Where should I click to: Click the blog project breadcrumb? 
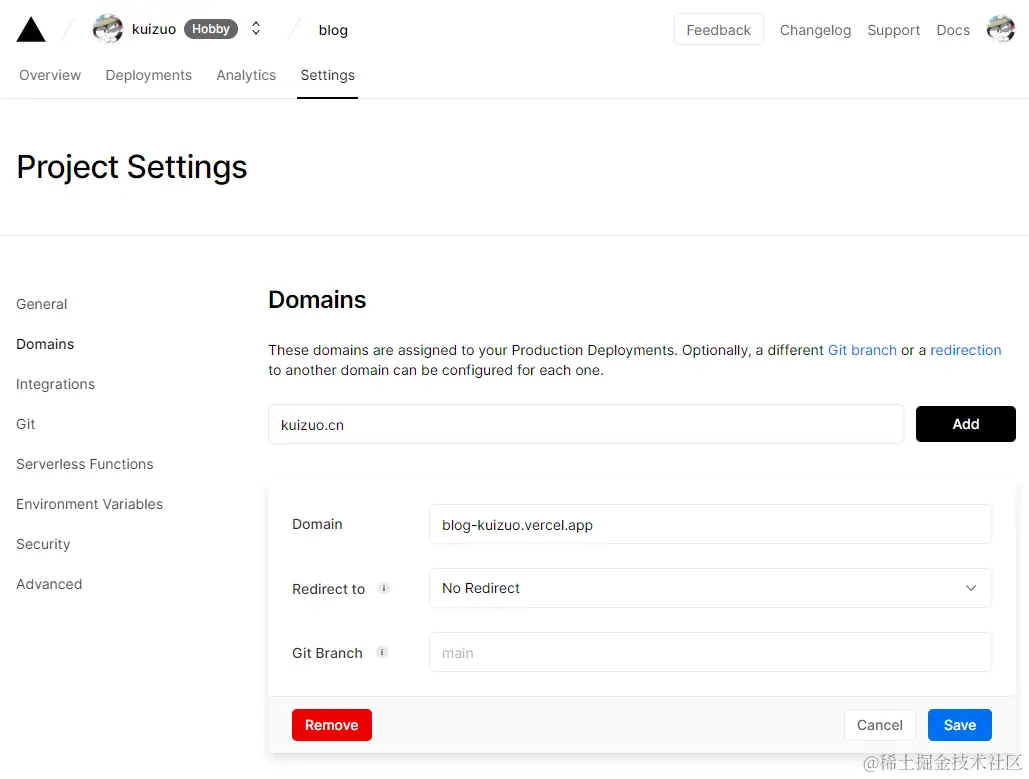coord(333,30)
